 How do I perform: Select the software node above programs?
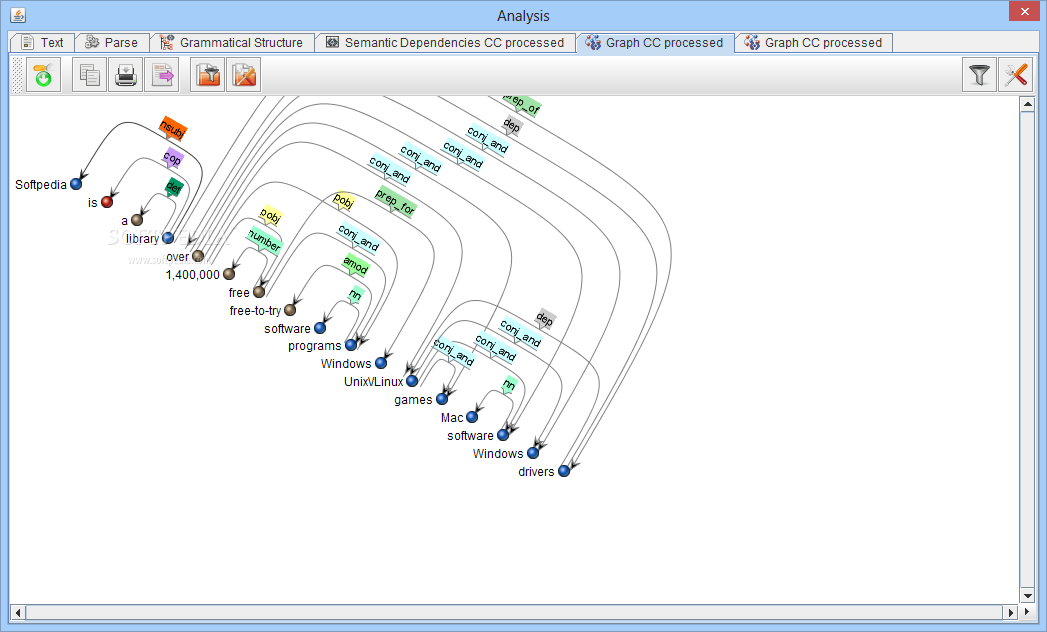click(320, 328)
